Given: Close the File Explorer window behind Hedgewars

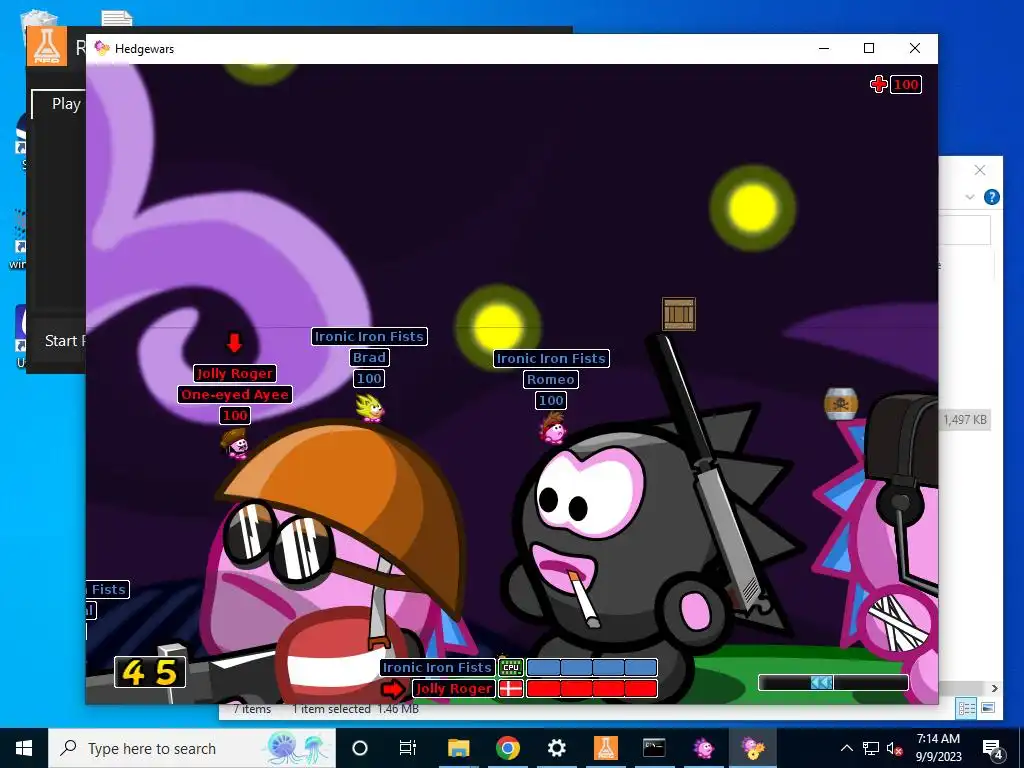Looking at the screenshot, I should click(980, 170).
